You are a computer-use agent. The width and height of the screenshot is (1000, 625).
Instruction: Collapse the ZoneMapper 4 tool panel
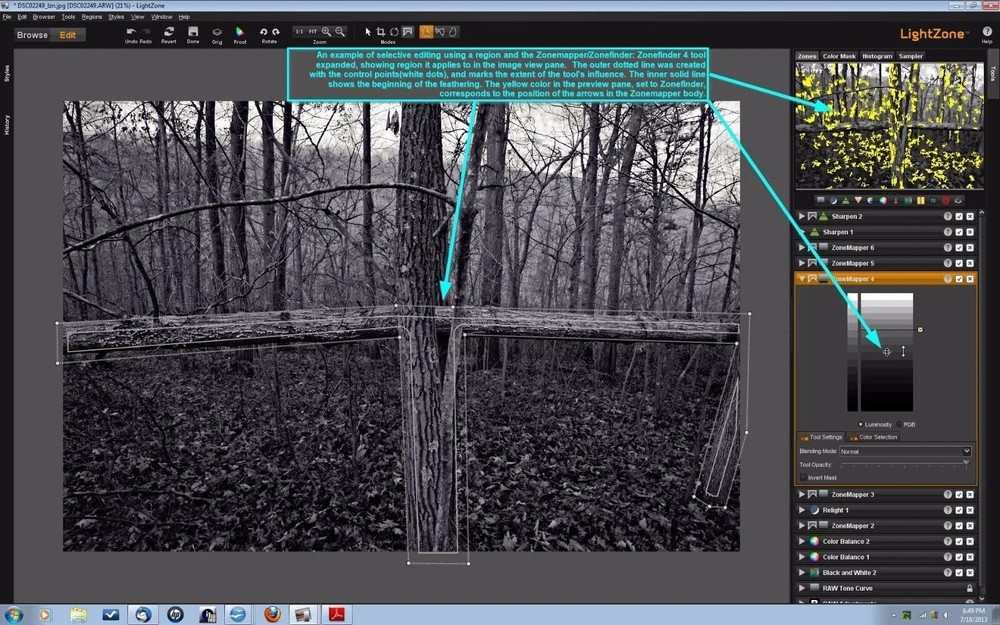coord(802,278)
